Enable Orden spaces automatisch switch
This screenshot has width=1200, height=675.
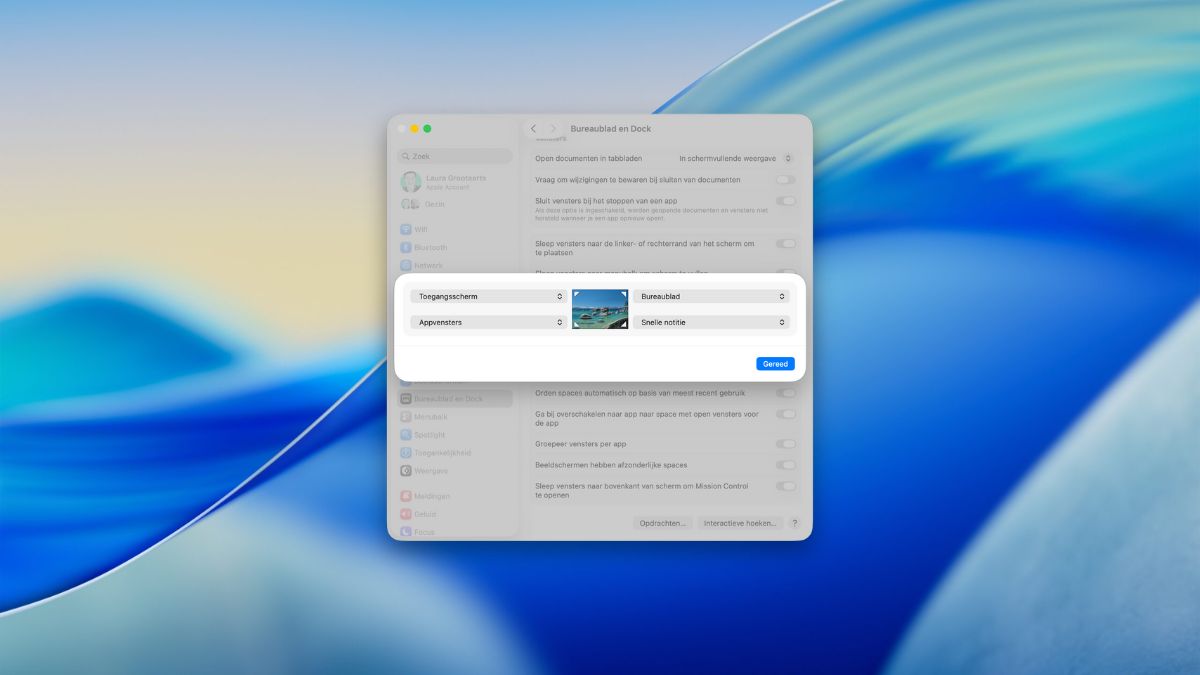pyautogui.click(x=785, y=393)
